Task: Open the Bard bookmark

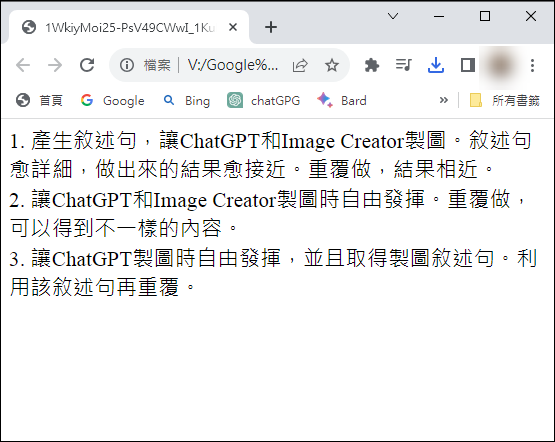Action: 342,101
